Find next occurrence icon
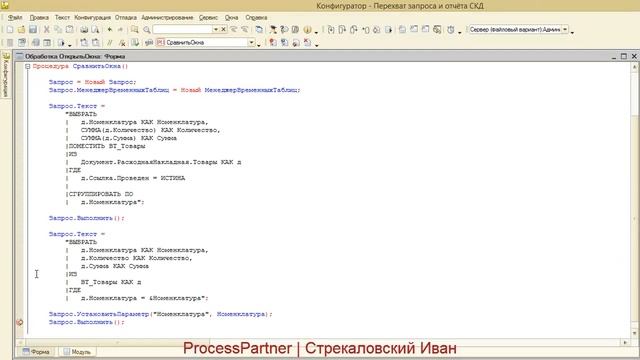 [x=244, y=29]
